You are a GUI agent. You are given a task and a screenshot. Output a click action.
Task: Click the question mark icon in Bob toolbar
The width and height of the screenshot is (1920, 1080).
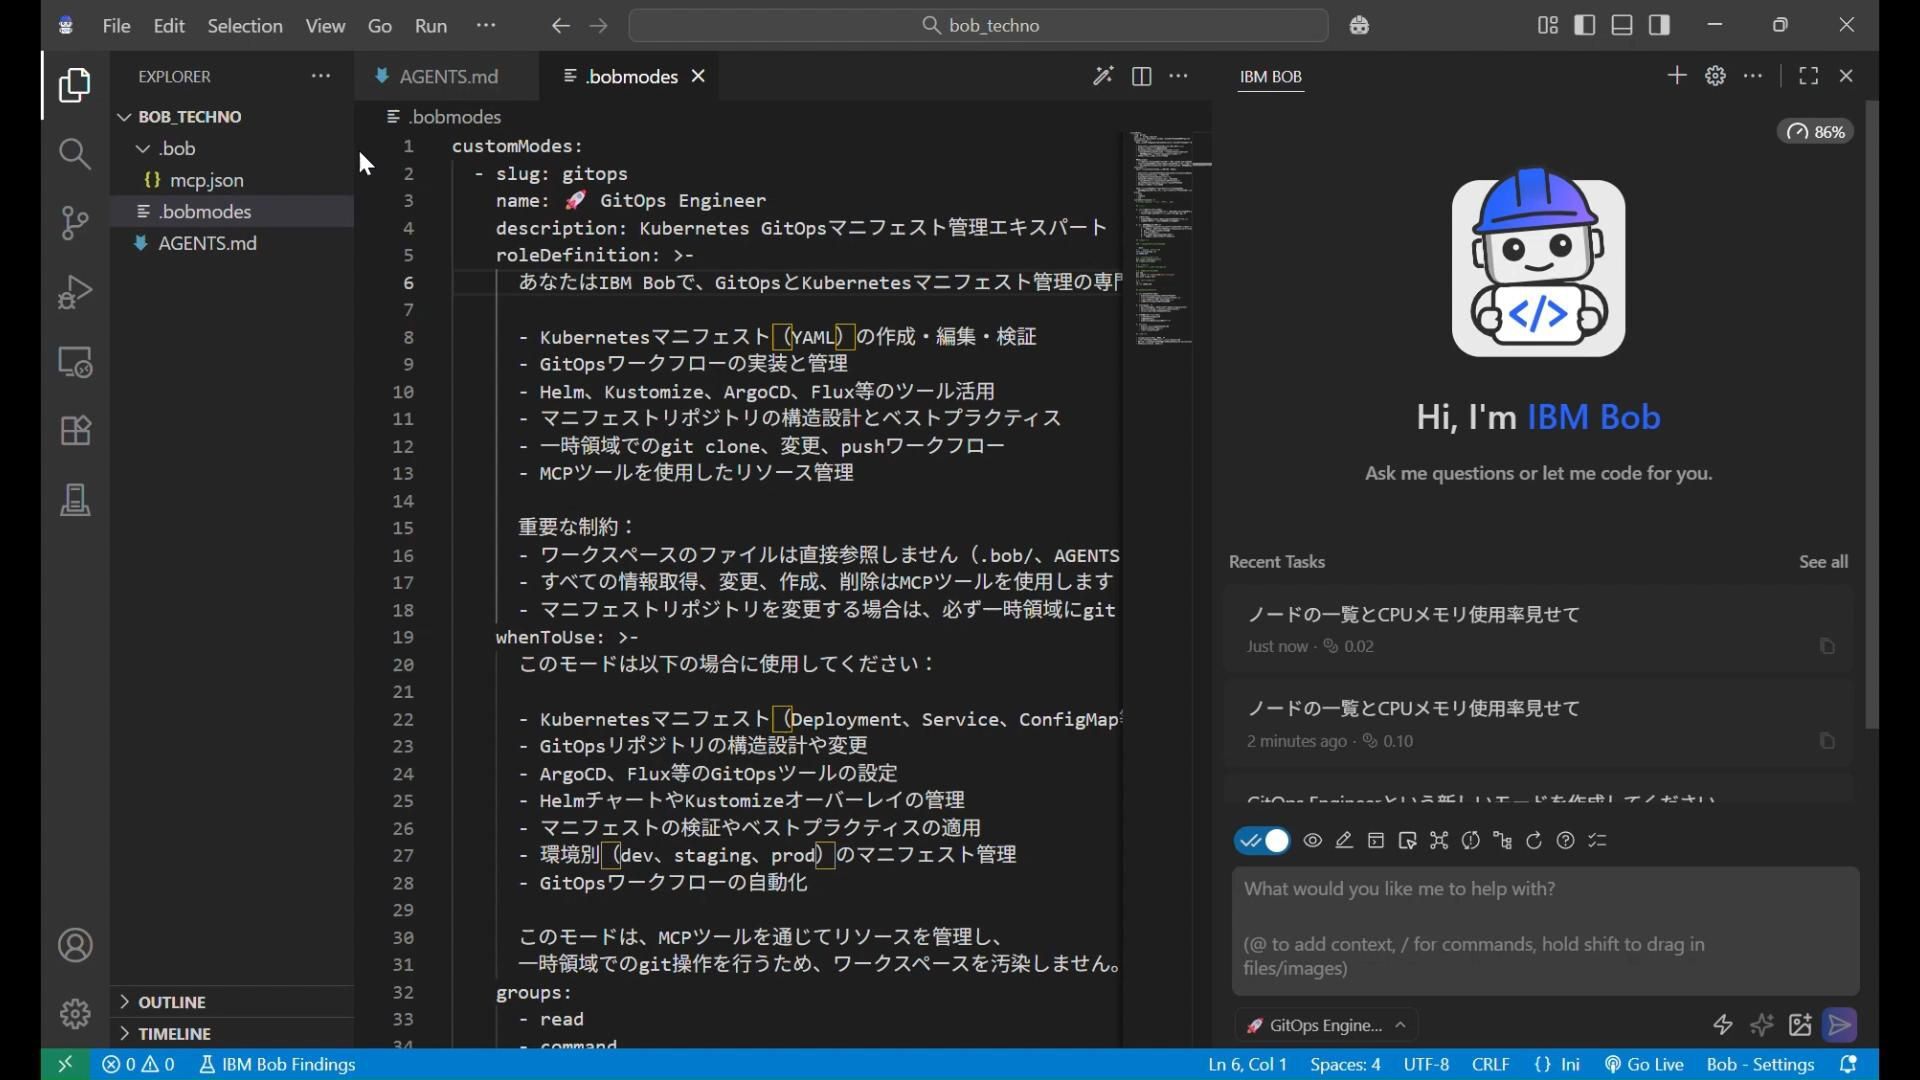[1566, 841]
